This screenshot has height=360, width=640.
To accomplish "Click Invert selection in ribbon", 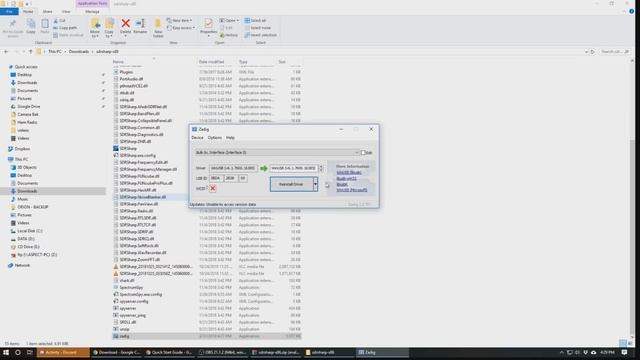I will [260, 35].
